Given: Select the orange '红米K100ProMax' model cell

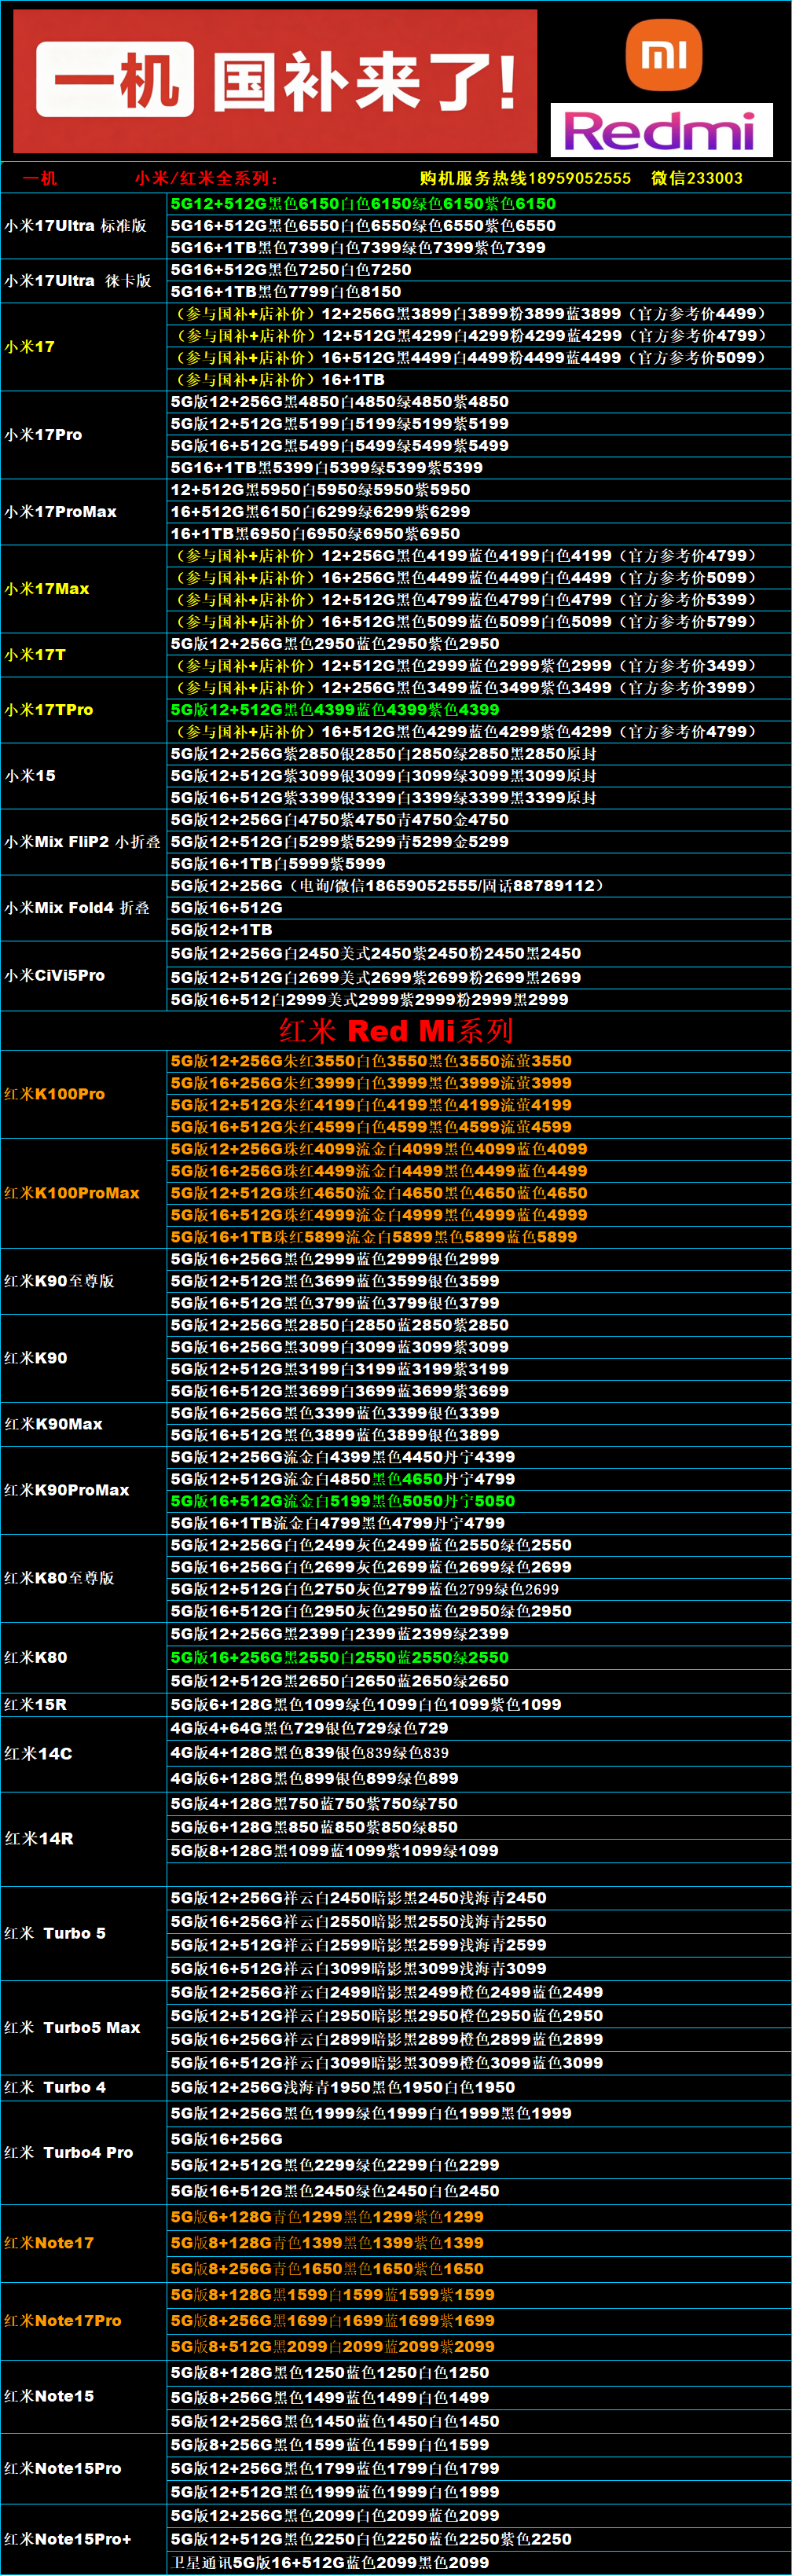Looking at the screenshot, I should (84, 1193).
